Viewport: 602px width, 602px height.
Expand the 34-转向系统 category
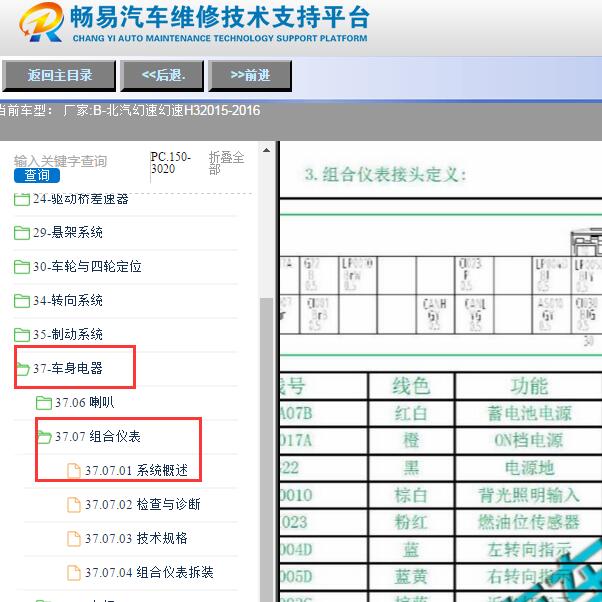(x=68, y=300)
